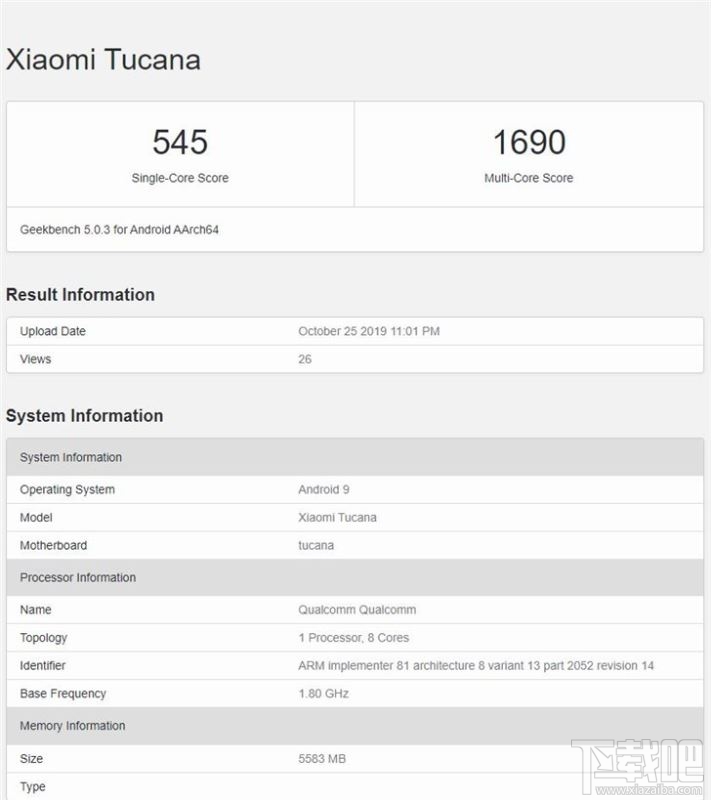This screenshot has height=800, width=711.
Task: Select the Memory Information header row
Action: [x=355, y=726]
